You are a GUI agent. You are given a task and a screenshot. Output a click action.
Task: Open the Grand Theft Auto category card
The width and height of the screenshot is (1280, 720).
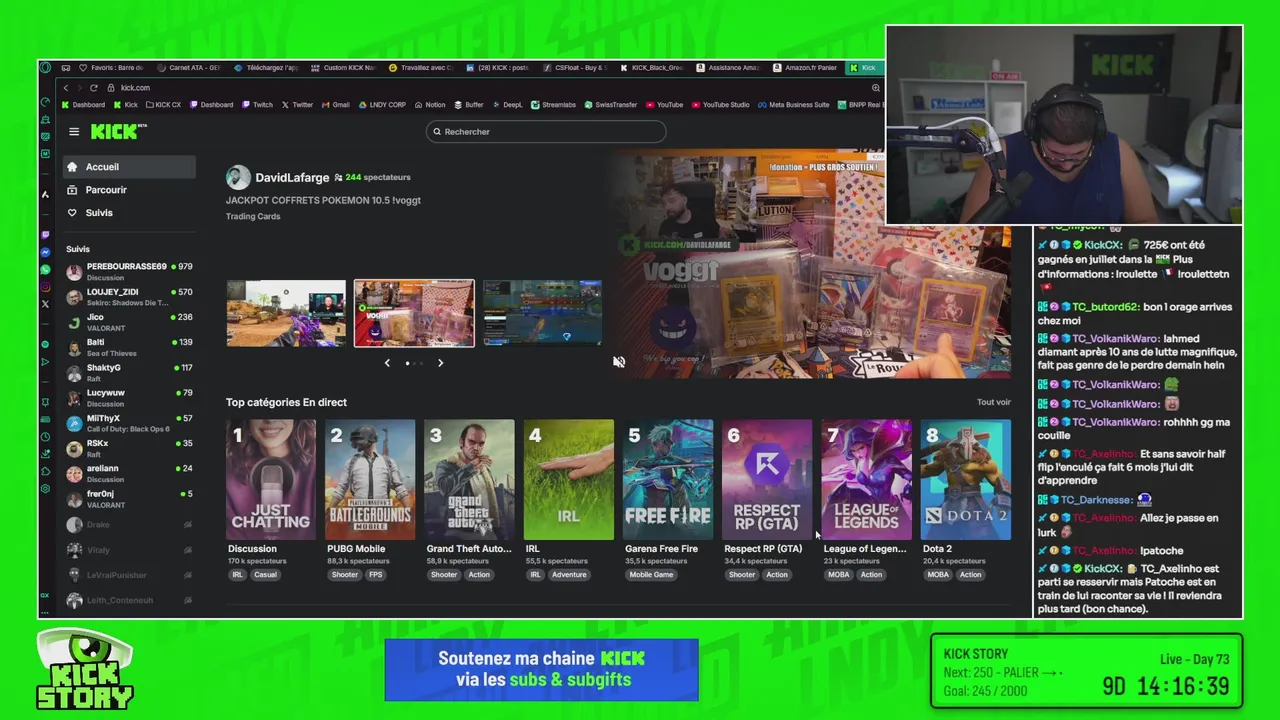[x=469, y=480]
